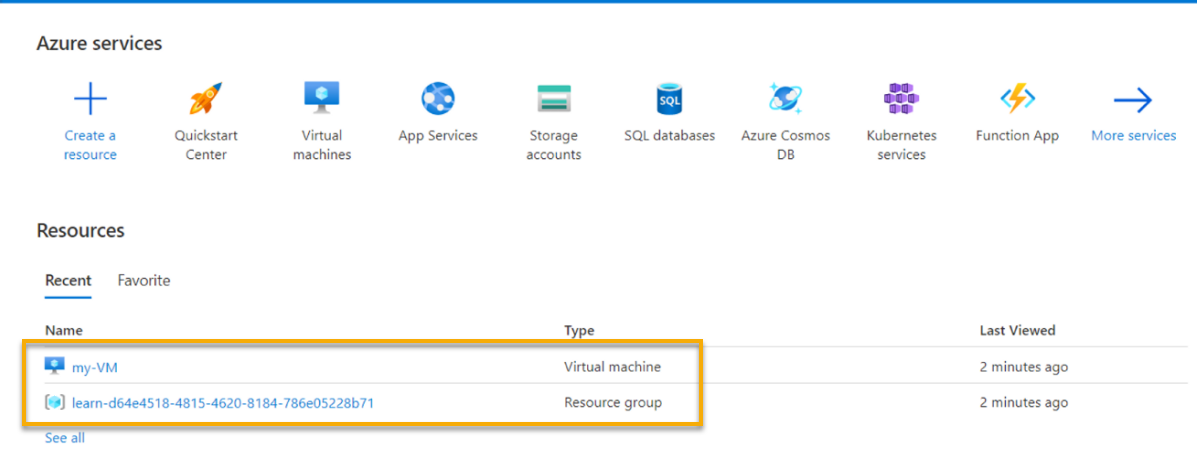The width and height of the screenshot is (1197, 476).
Task: Click the resource group icon beside learn-d64e4518
Action: click(55, 403)
